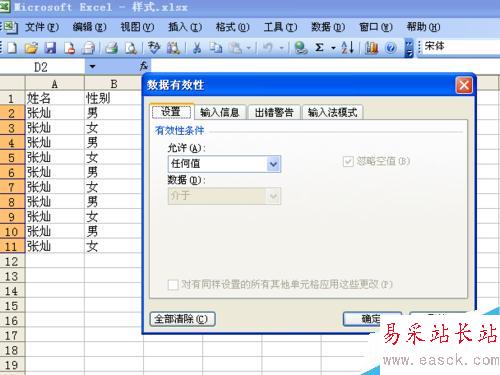Cut selection with the scissors icon

[x=197, y=48]
